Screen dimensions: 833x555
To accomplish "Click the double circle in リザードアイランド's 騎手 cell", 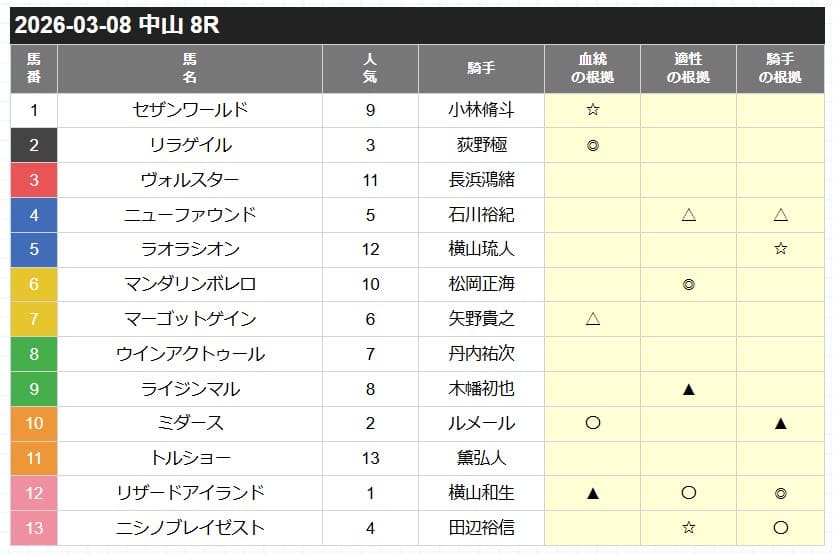I will coord(781,493).
